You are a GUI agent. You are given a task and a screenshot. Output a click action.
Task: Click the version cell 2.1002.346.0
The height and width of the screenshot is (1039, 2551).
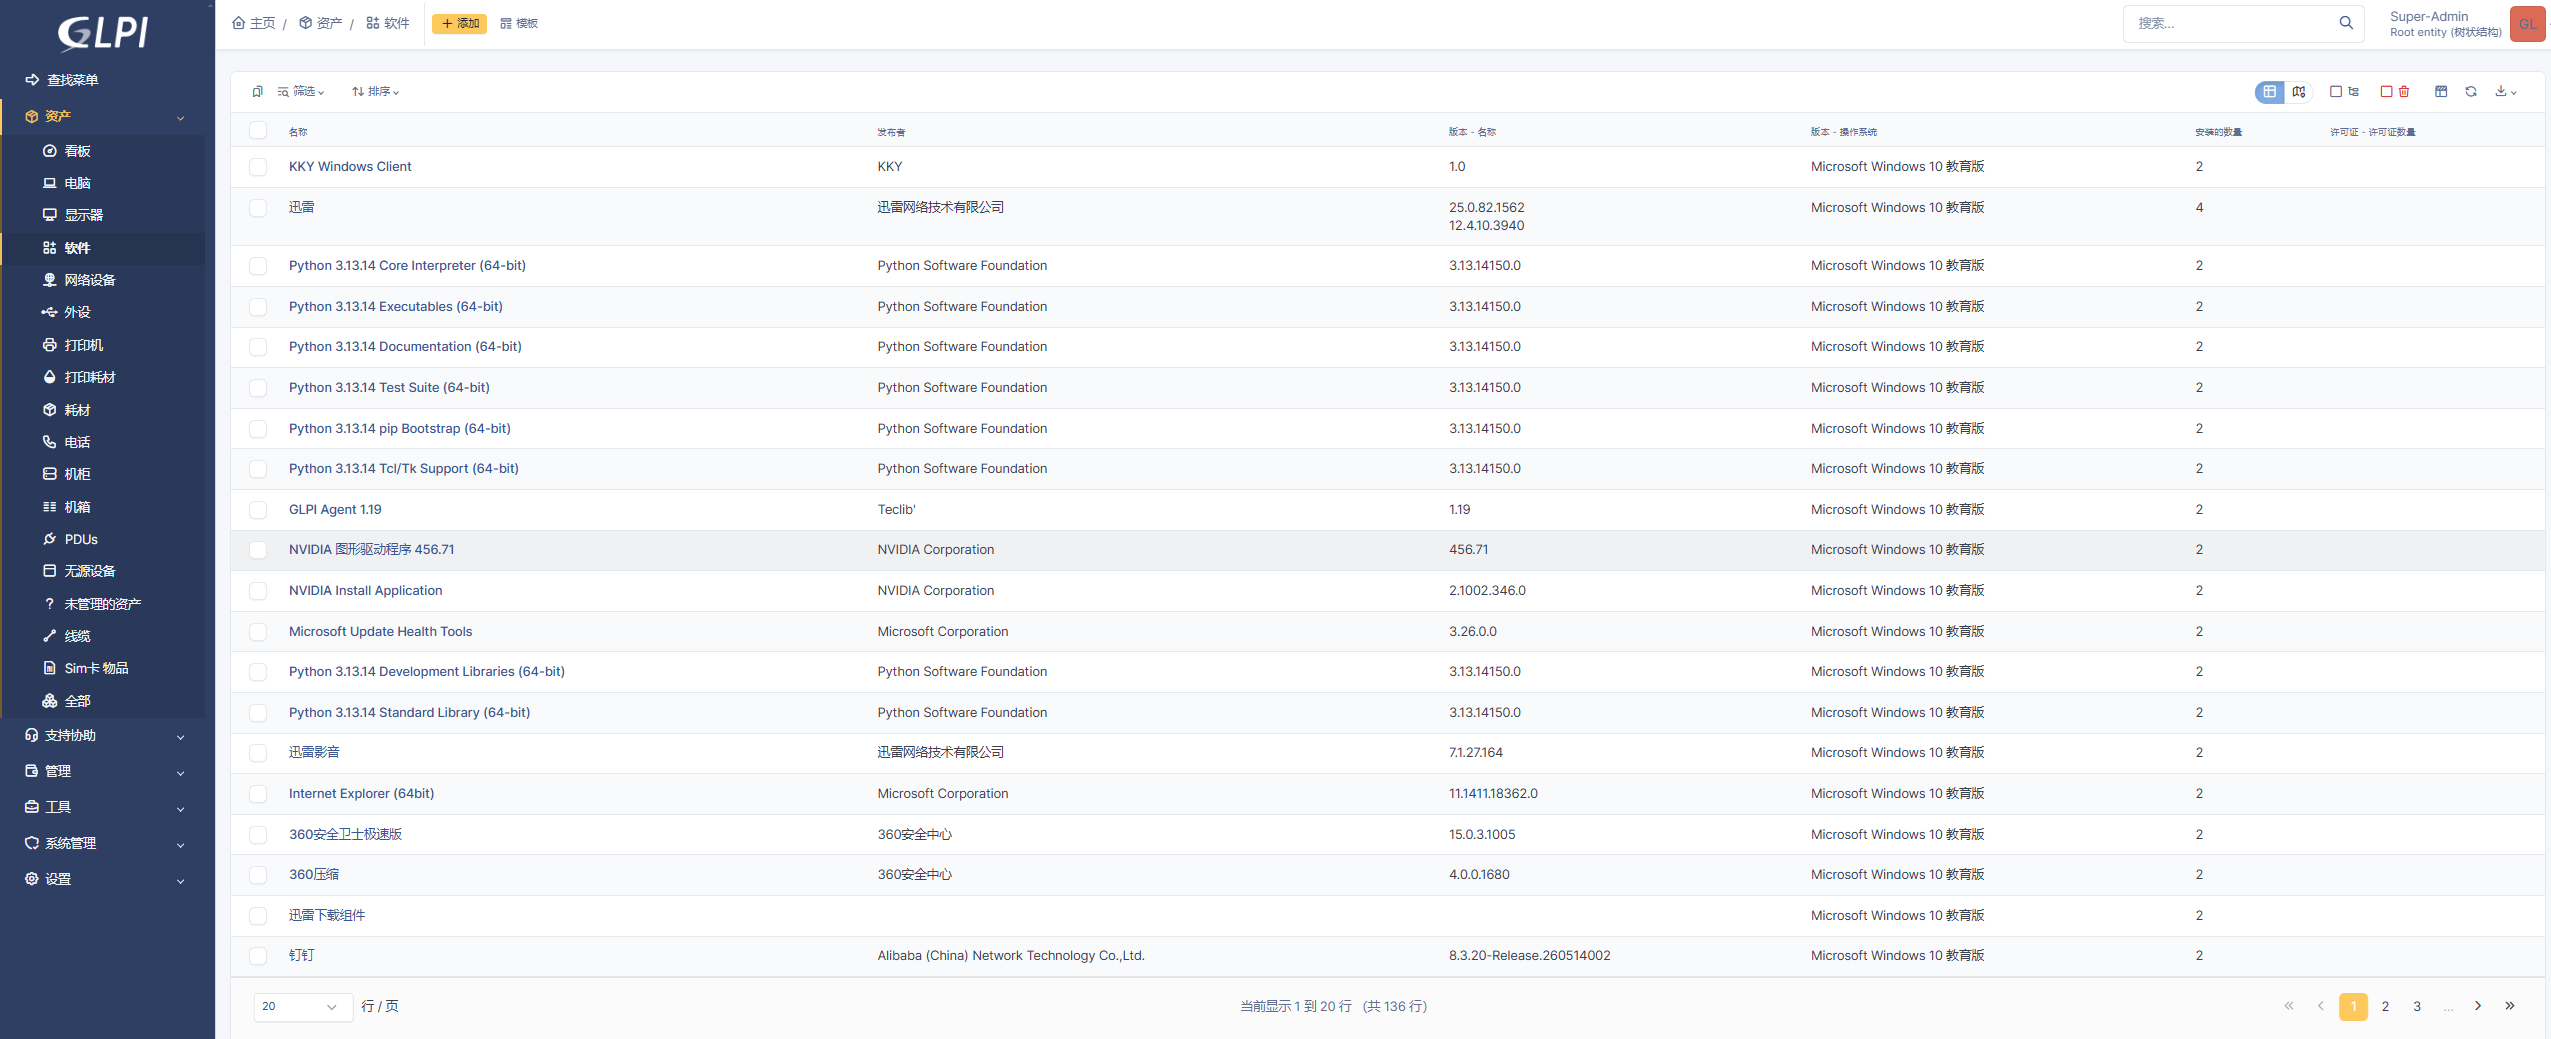(x=1487, y=591)
